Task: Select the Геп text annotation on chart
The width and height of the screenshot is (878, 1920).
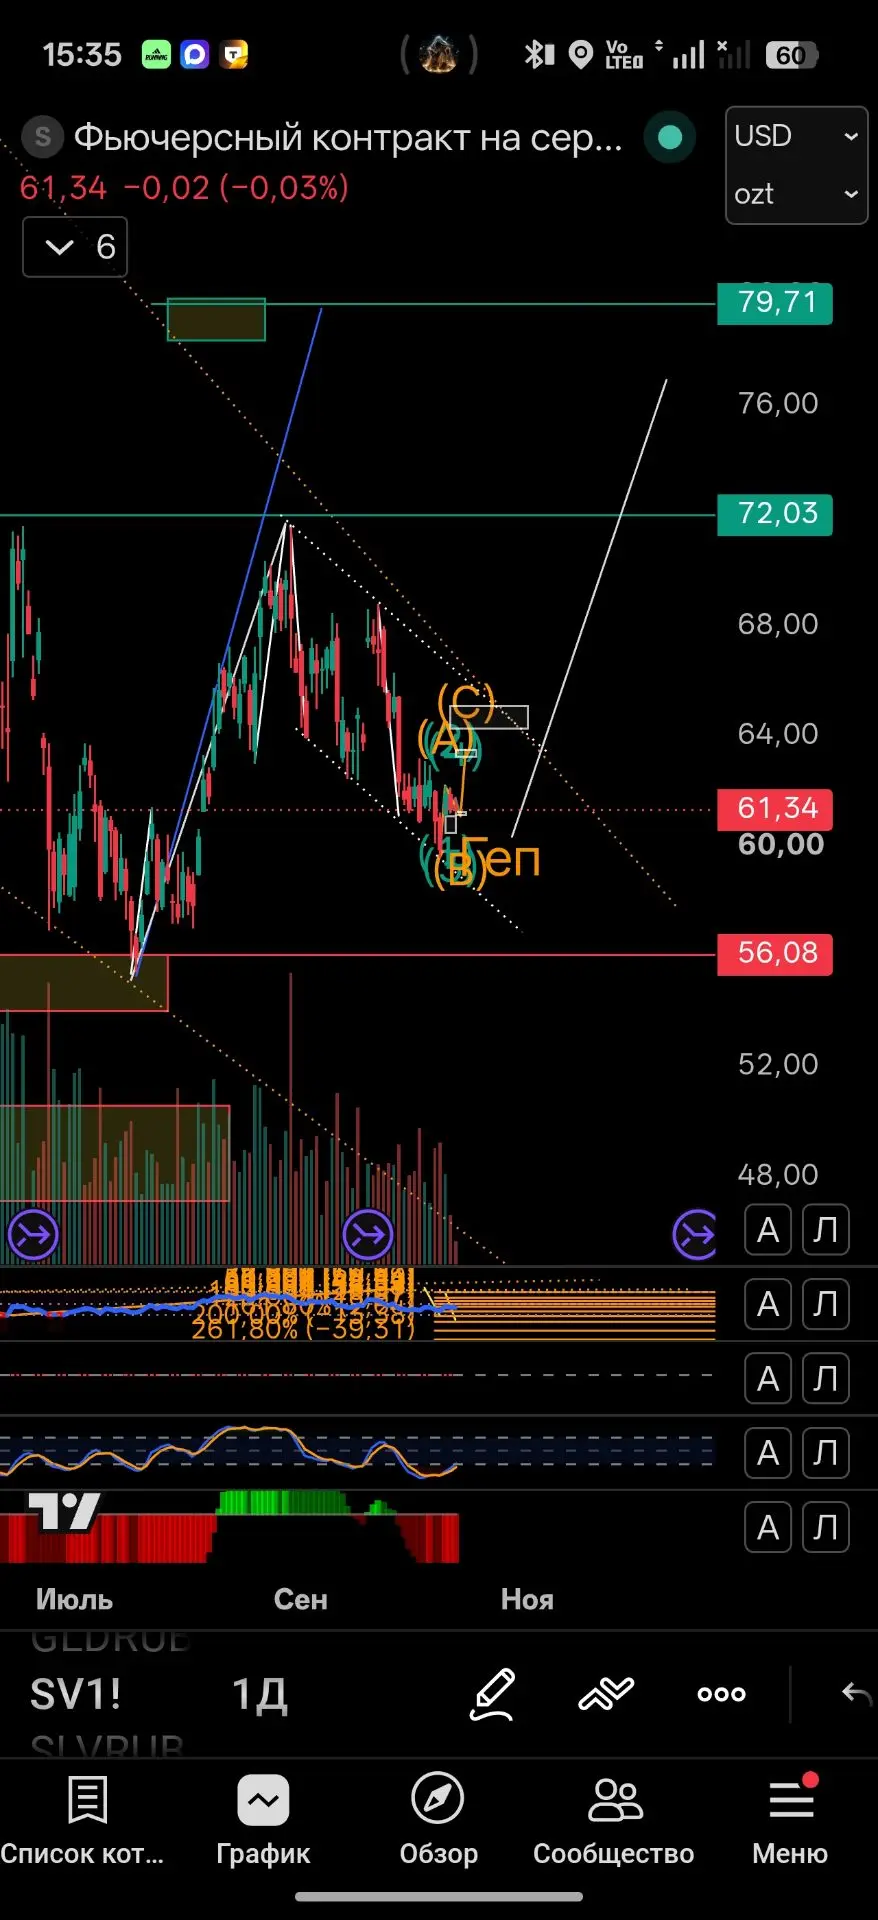Action: tap(501, 858)
